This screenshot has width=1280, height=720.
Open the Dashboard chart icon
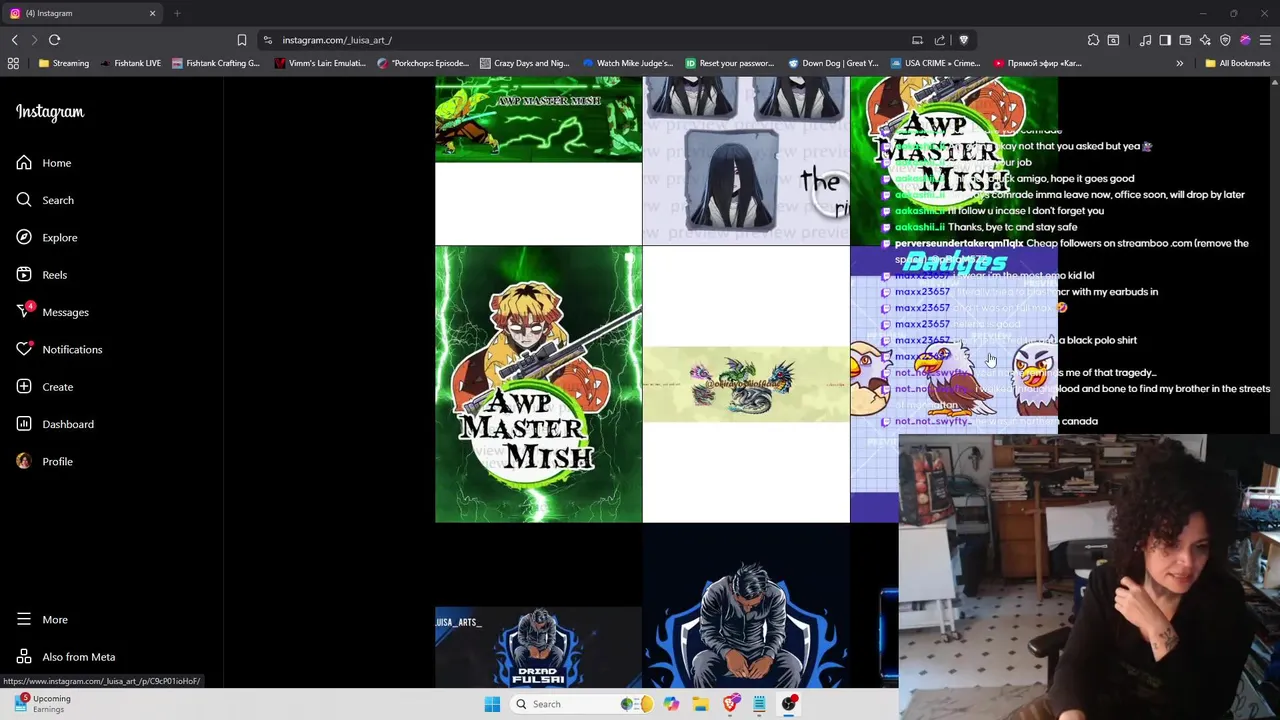point(24,424)
